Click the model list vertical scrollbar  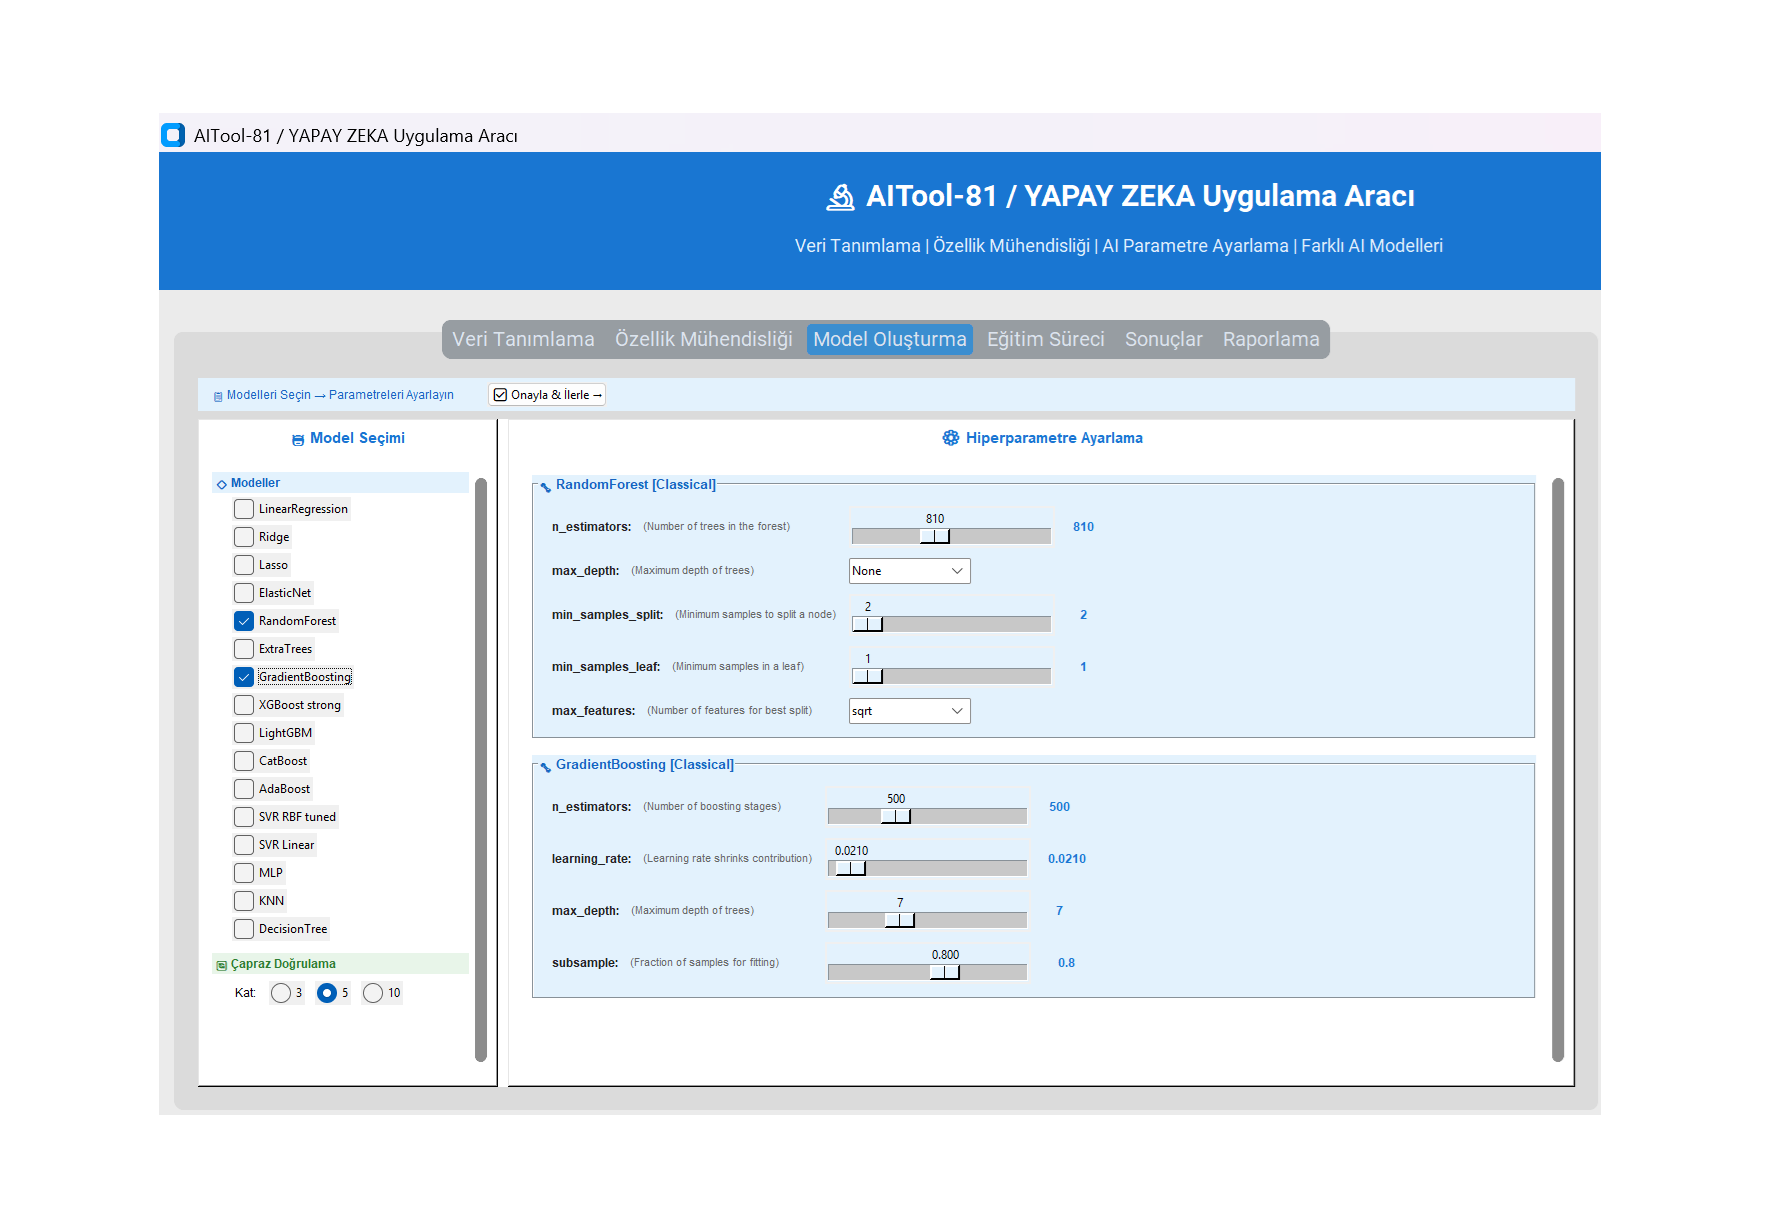(481, 770)
